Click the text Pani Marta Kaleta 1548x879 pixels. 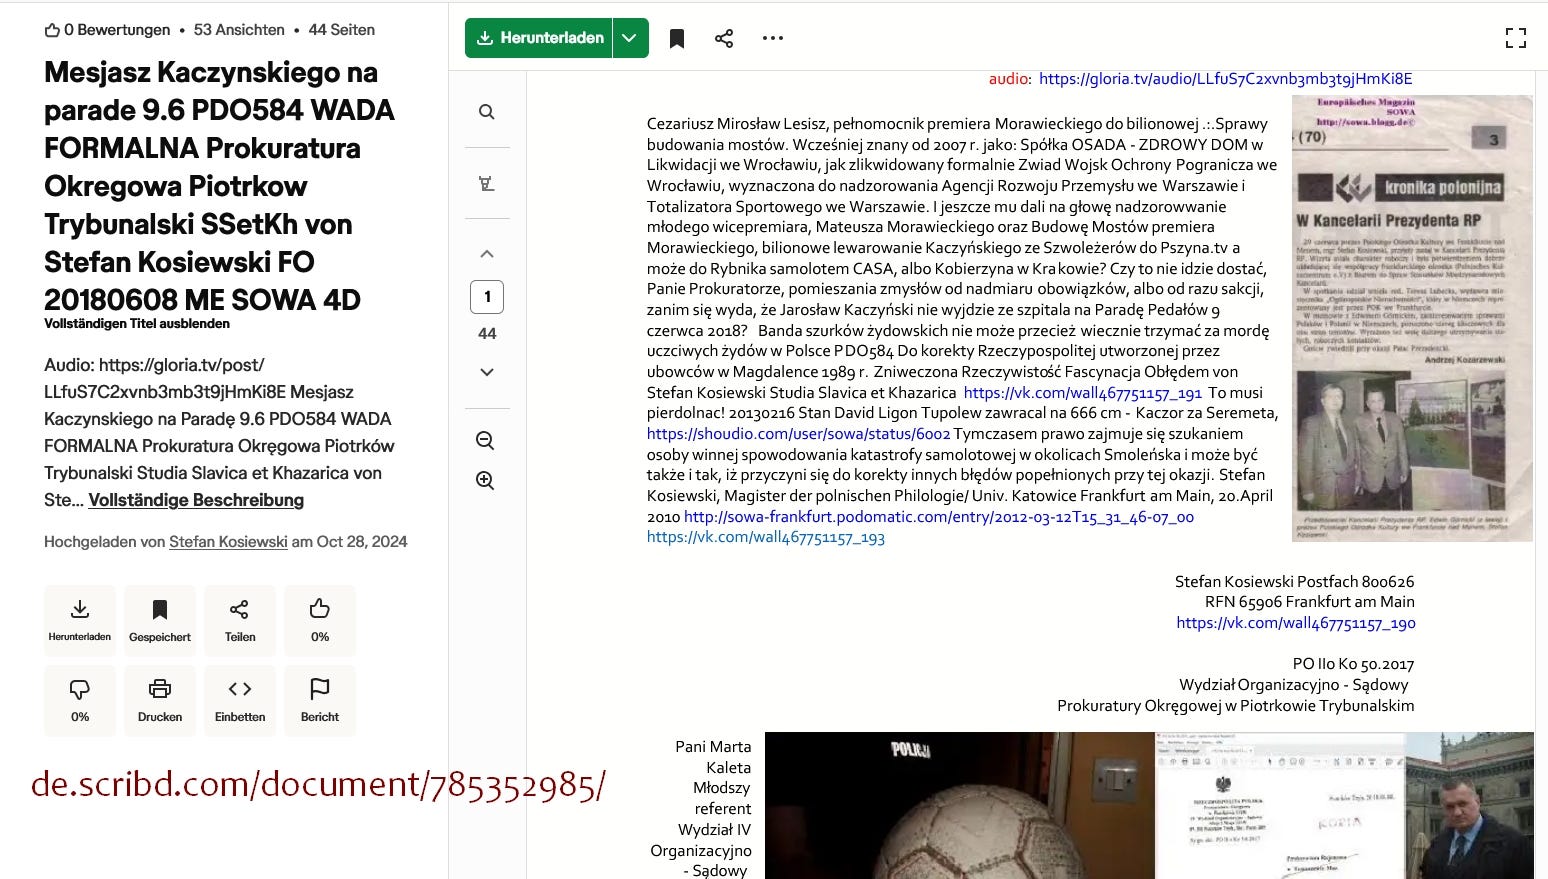713,757
